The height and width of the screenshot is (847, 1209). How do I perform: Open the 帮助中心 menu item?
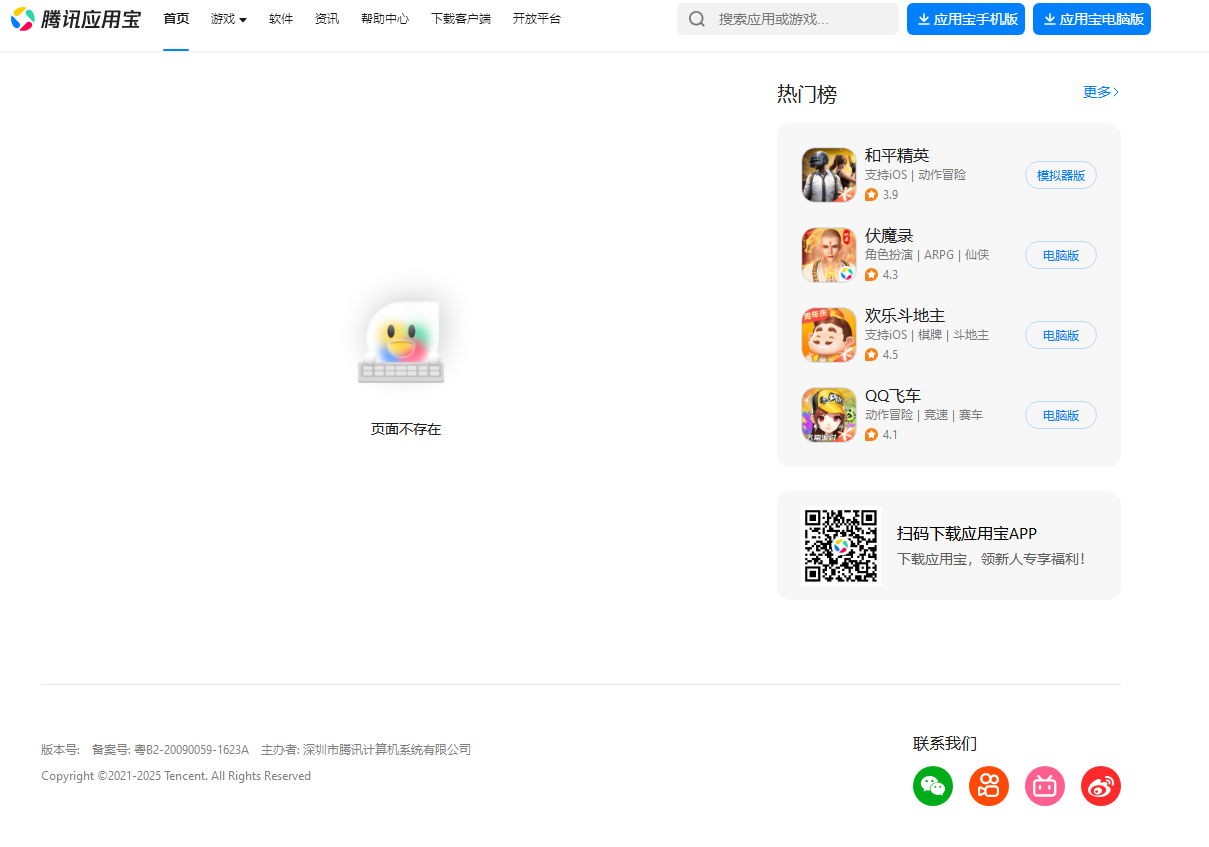(385, 19)
